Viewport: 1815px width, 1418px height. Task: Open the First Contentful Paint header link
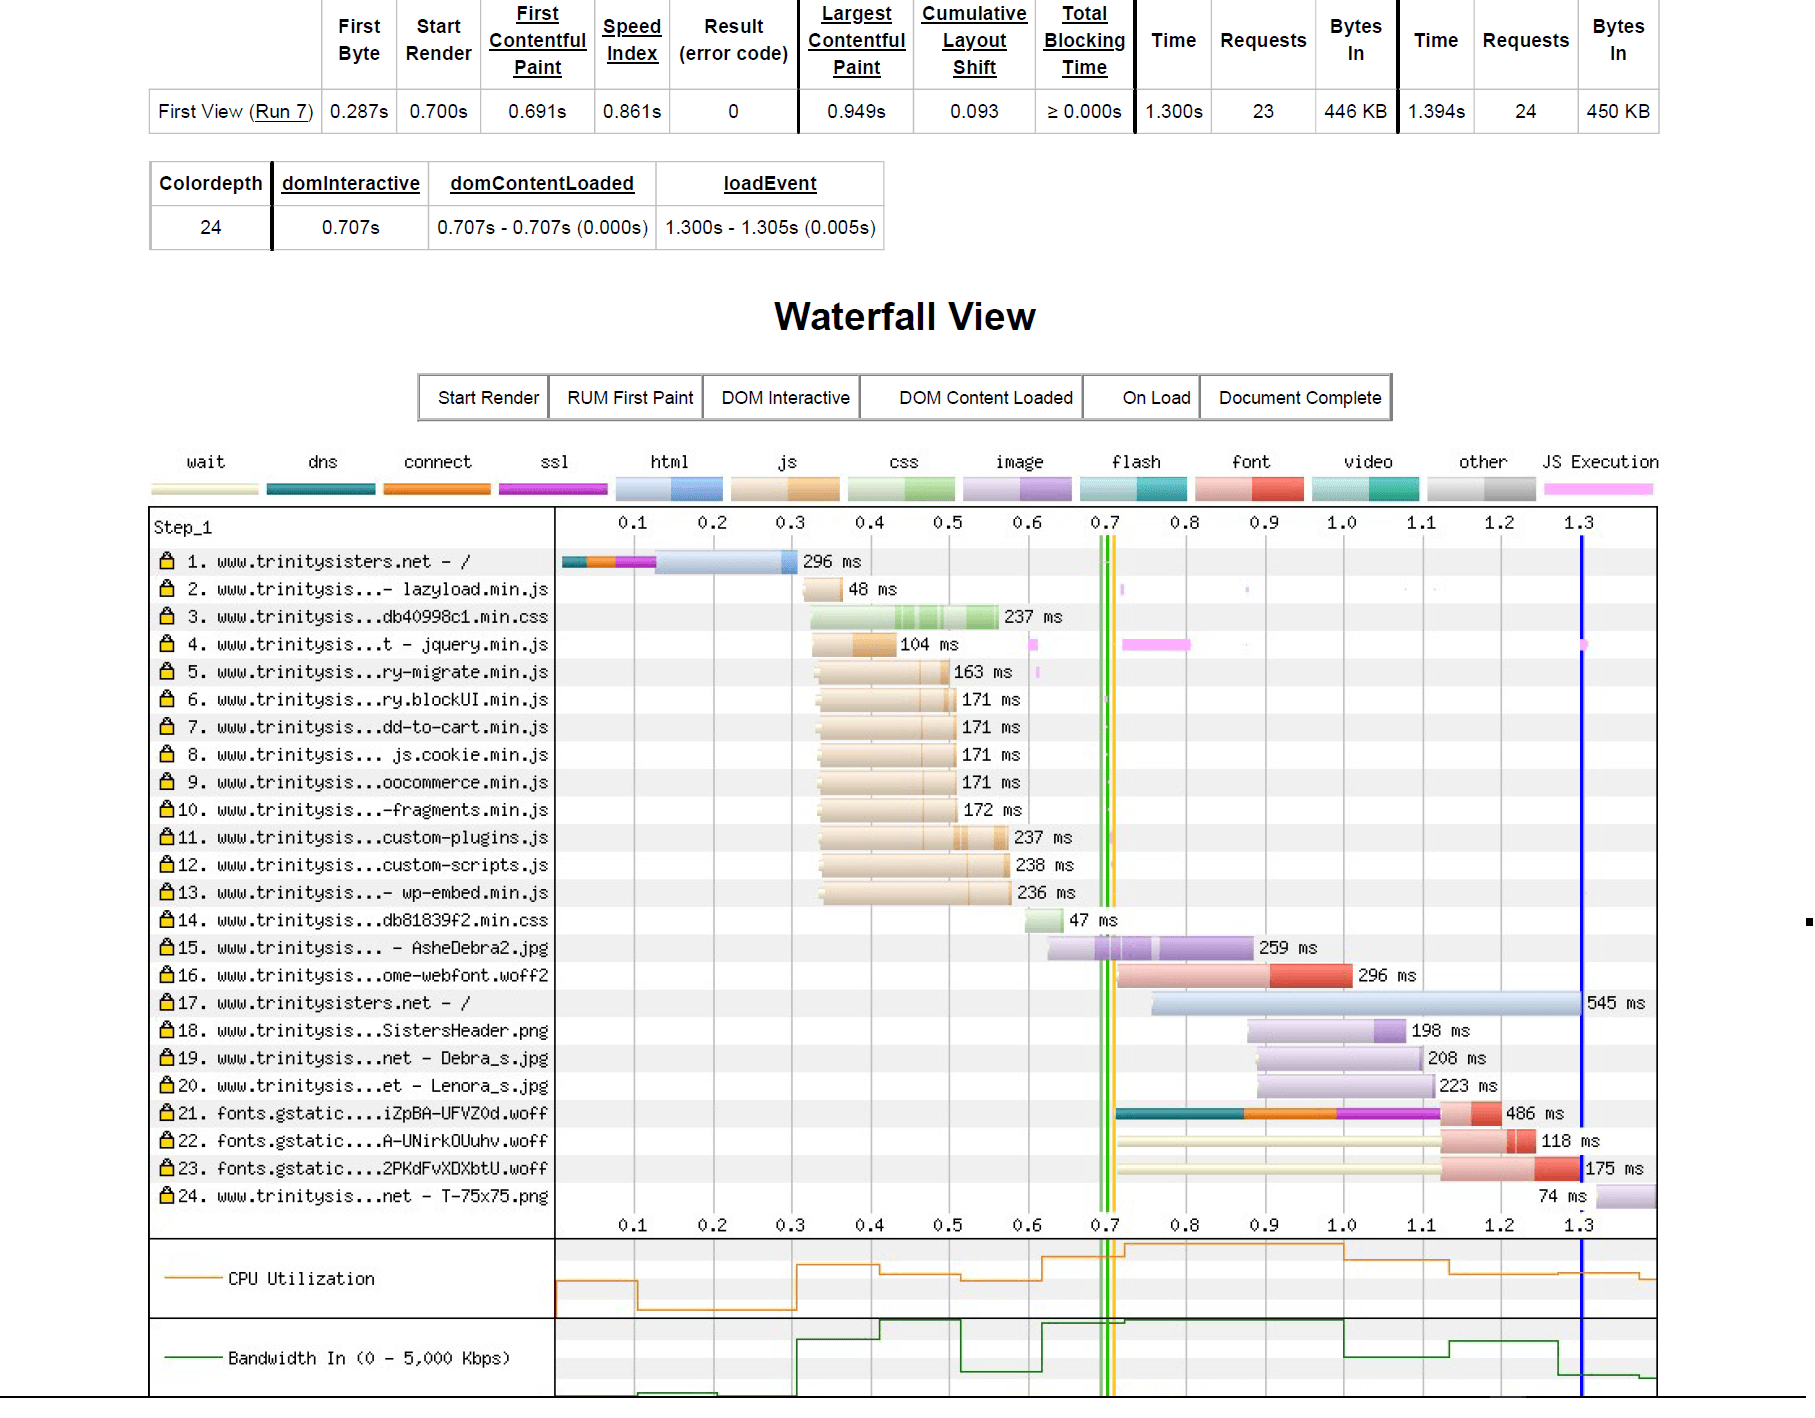537,41
